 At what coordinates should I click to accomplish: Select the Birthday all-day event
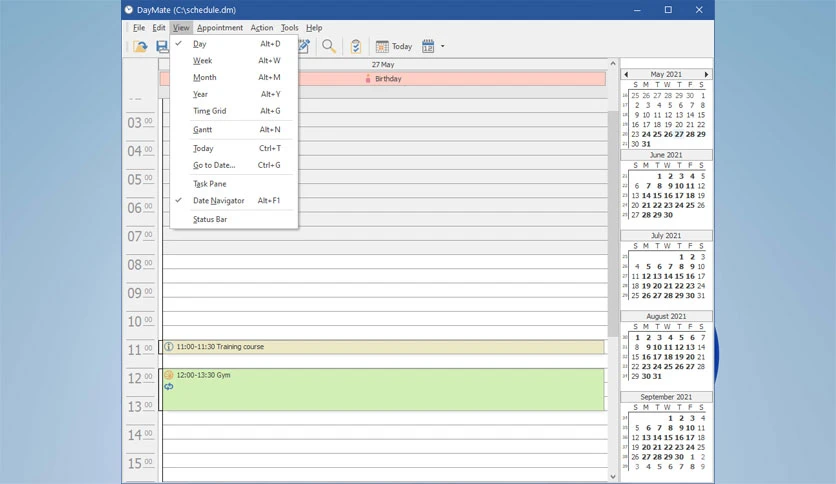(383, 79)
